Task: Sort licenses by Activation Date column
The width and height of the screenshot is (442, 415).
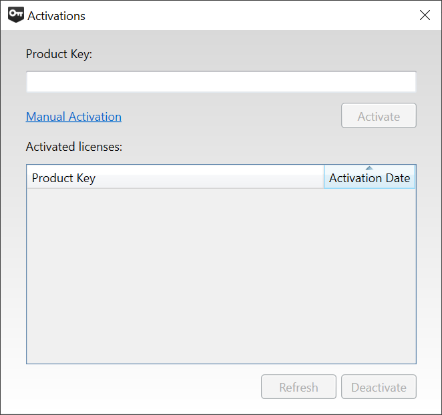Action: [370, 177]
